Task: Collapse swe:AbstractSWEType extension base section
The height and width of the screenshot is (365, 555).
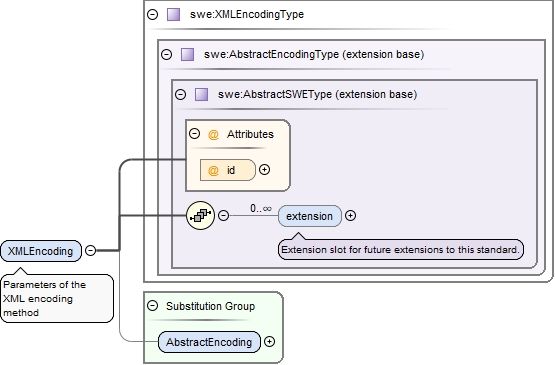Action: click(x=181, y=95)
